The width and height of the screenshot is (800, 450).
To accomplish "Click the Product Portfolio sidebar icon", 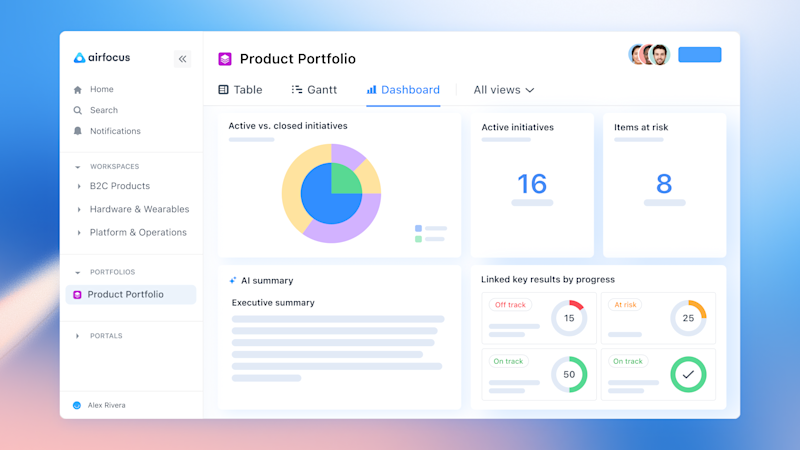I will point(77,295).
